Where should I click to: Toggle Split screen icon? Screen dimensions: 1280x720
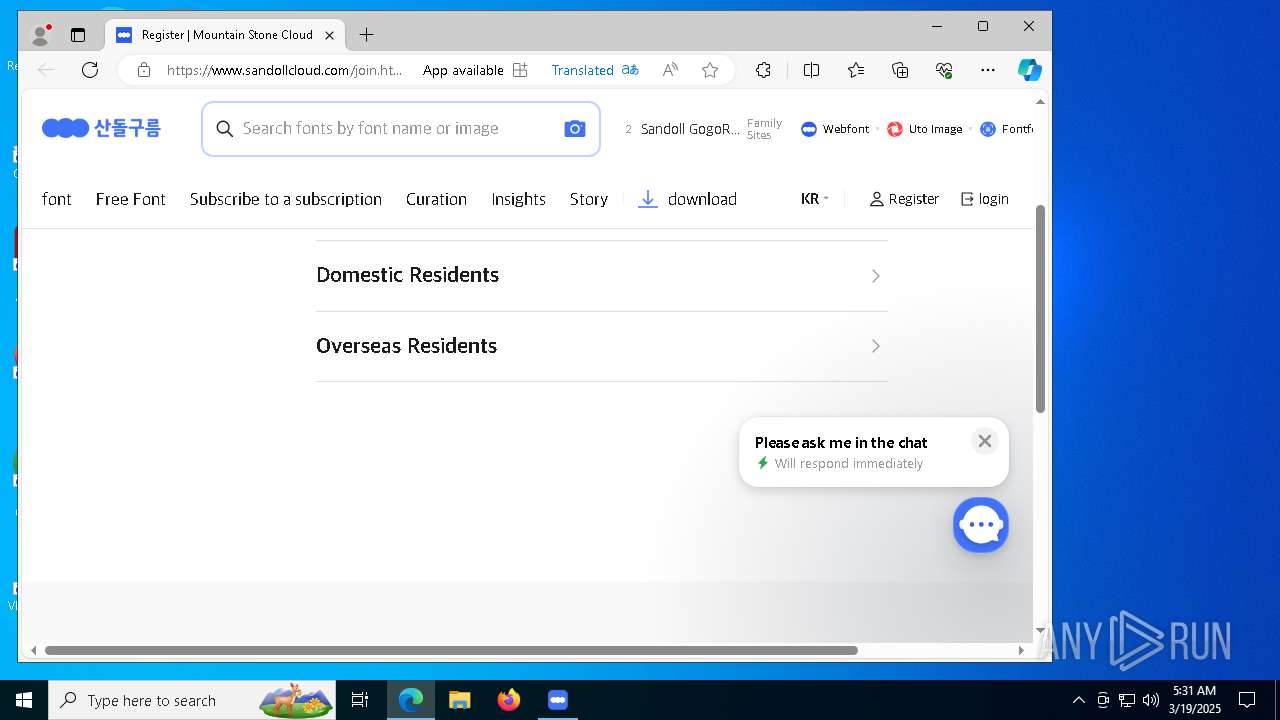811,70
